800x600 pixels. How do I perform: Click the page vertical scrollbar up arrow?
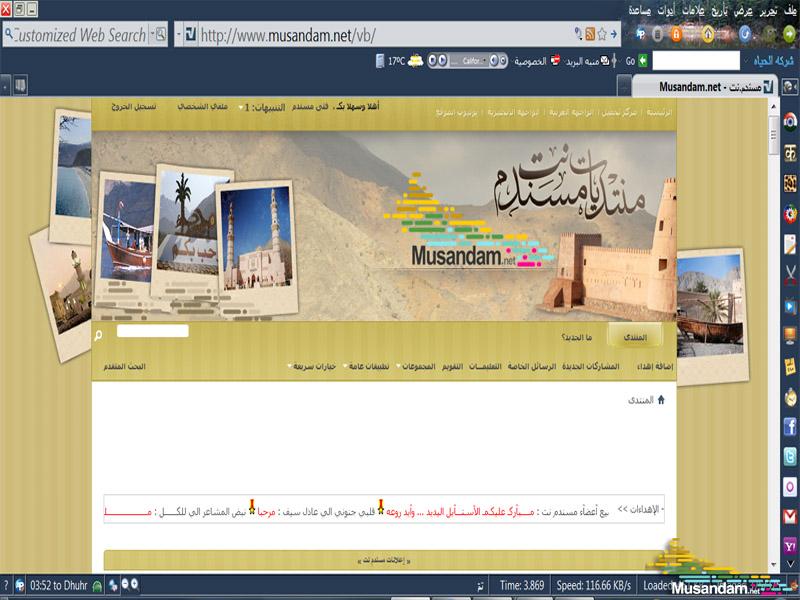pos(773,106)
